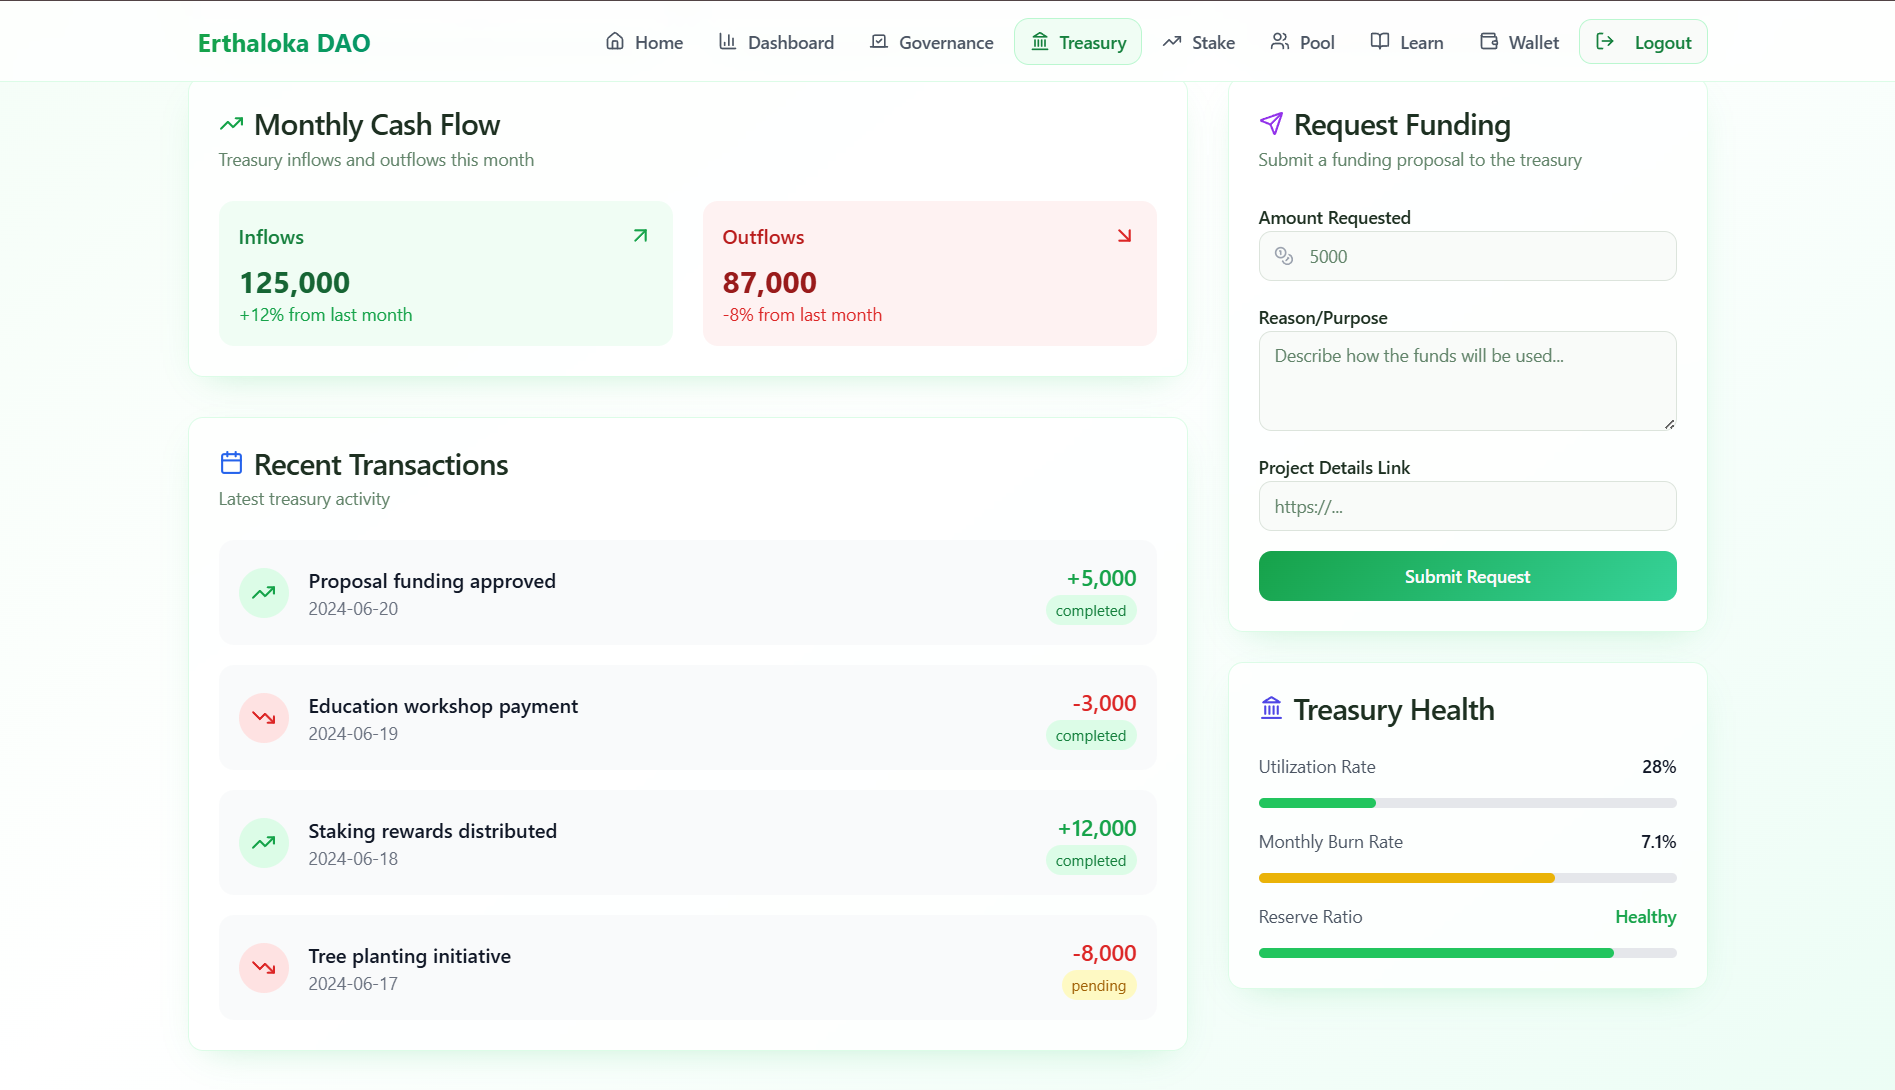Click the Utilization Rate progress bar
This screenshot has width=1895, height=1090.
(x=1467, y=803)
